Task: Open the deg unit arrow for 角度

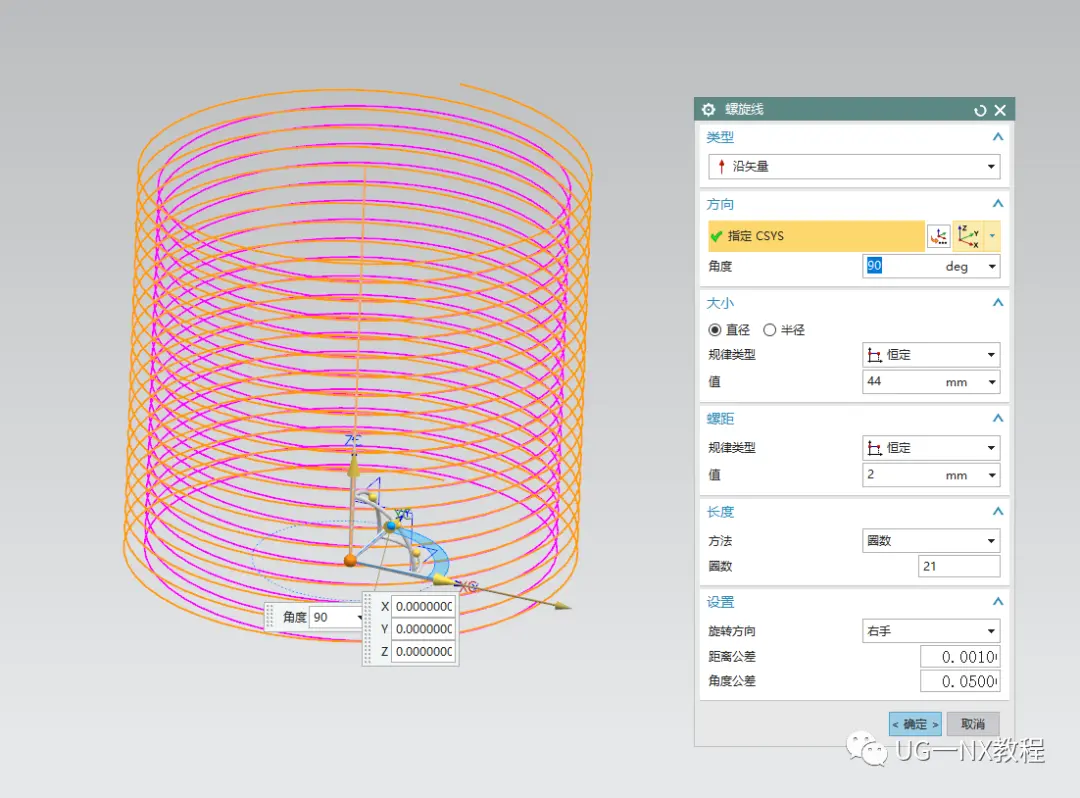Action: [x=992, y=266]
